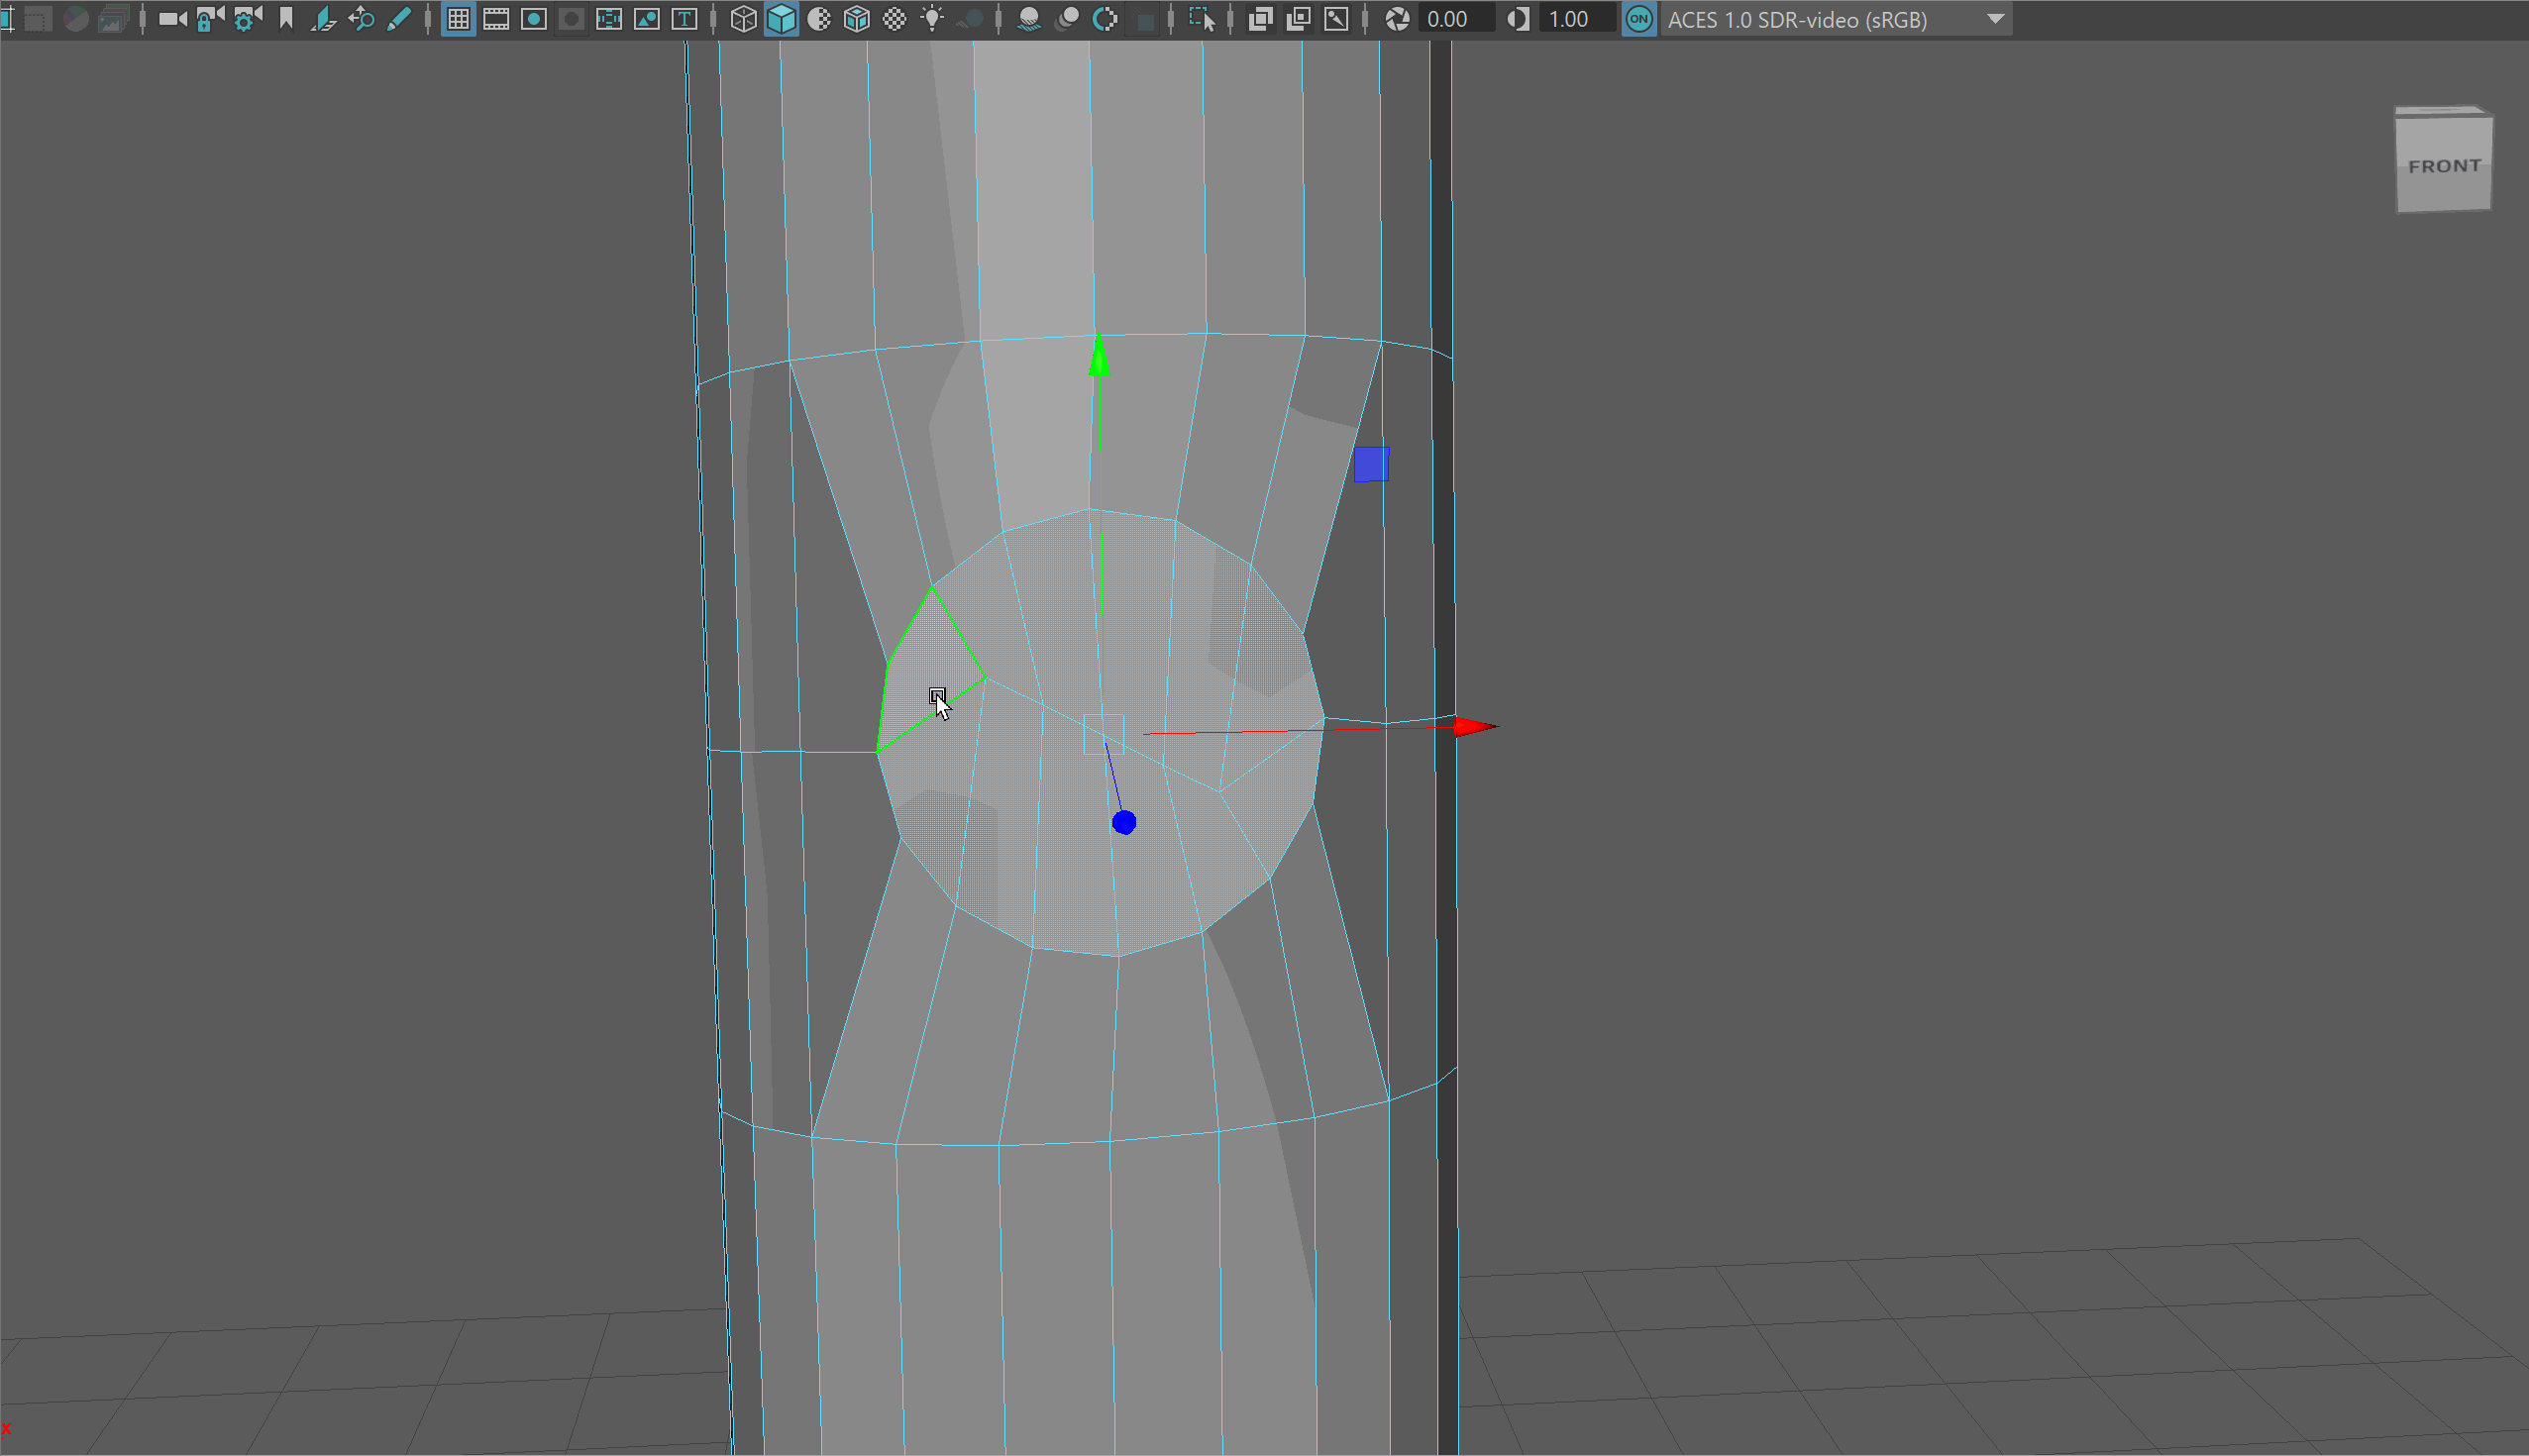This screenshot has height=1456, width=2529.
Task: Switch to Wireframe display mode
Action: 743,19
